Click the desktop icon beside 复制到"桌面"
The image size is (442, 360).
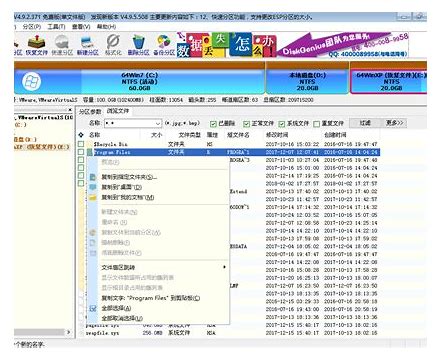tap(93, 187)
